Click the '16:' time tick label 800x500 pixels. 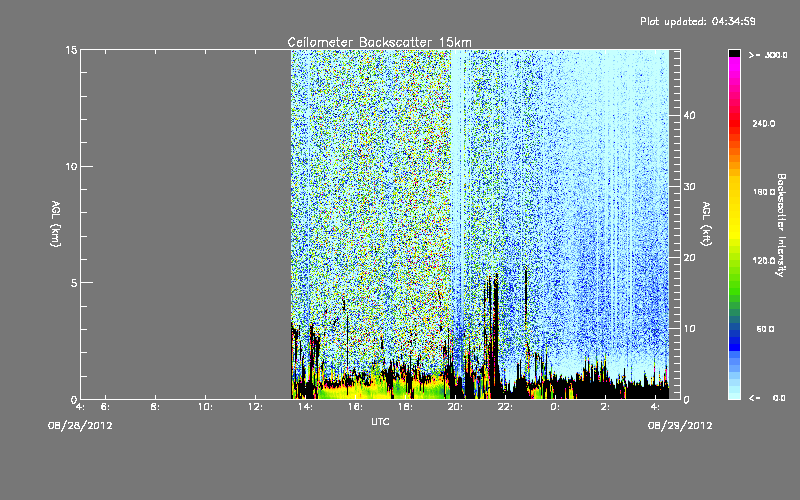pyautogui.click(x=355, y=407)
